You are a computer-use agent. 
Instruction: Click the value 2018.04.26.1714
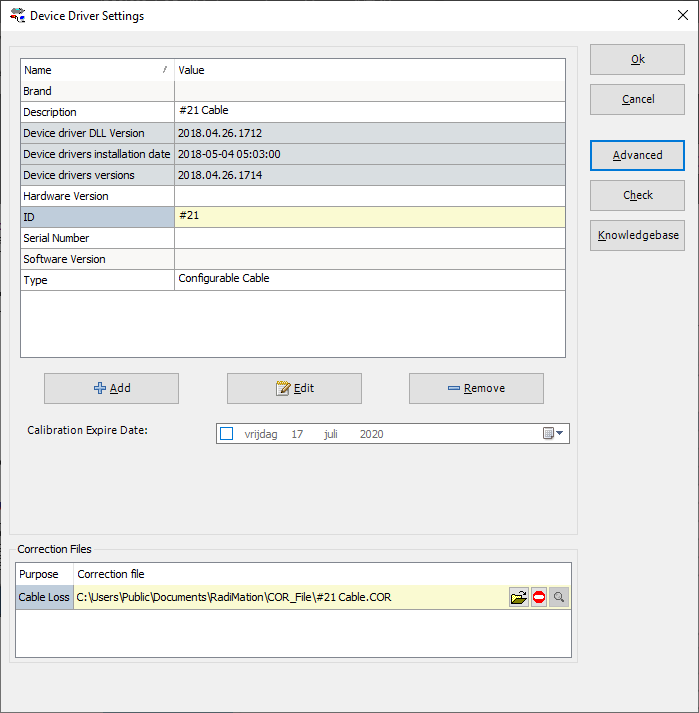220,175
